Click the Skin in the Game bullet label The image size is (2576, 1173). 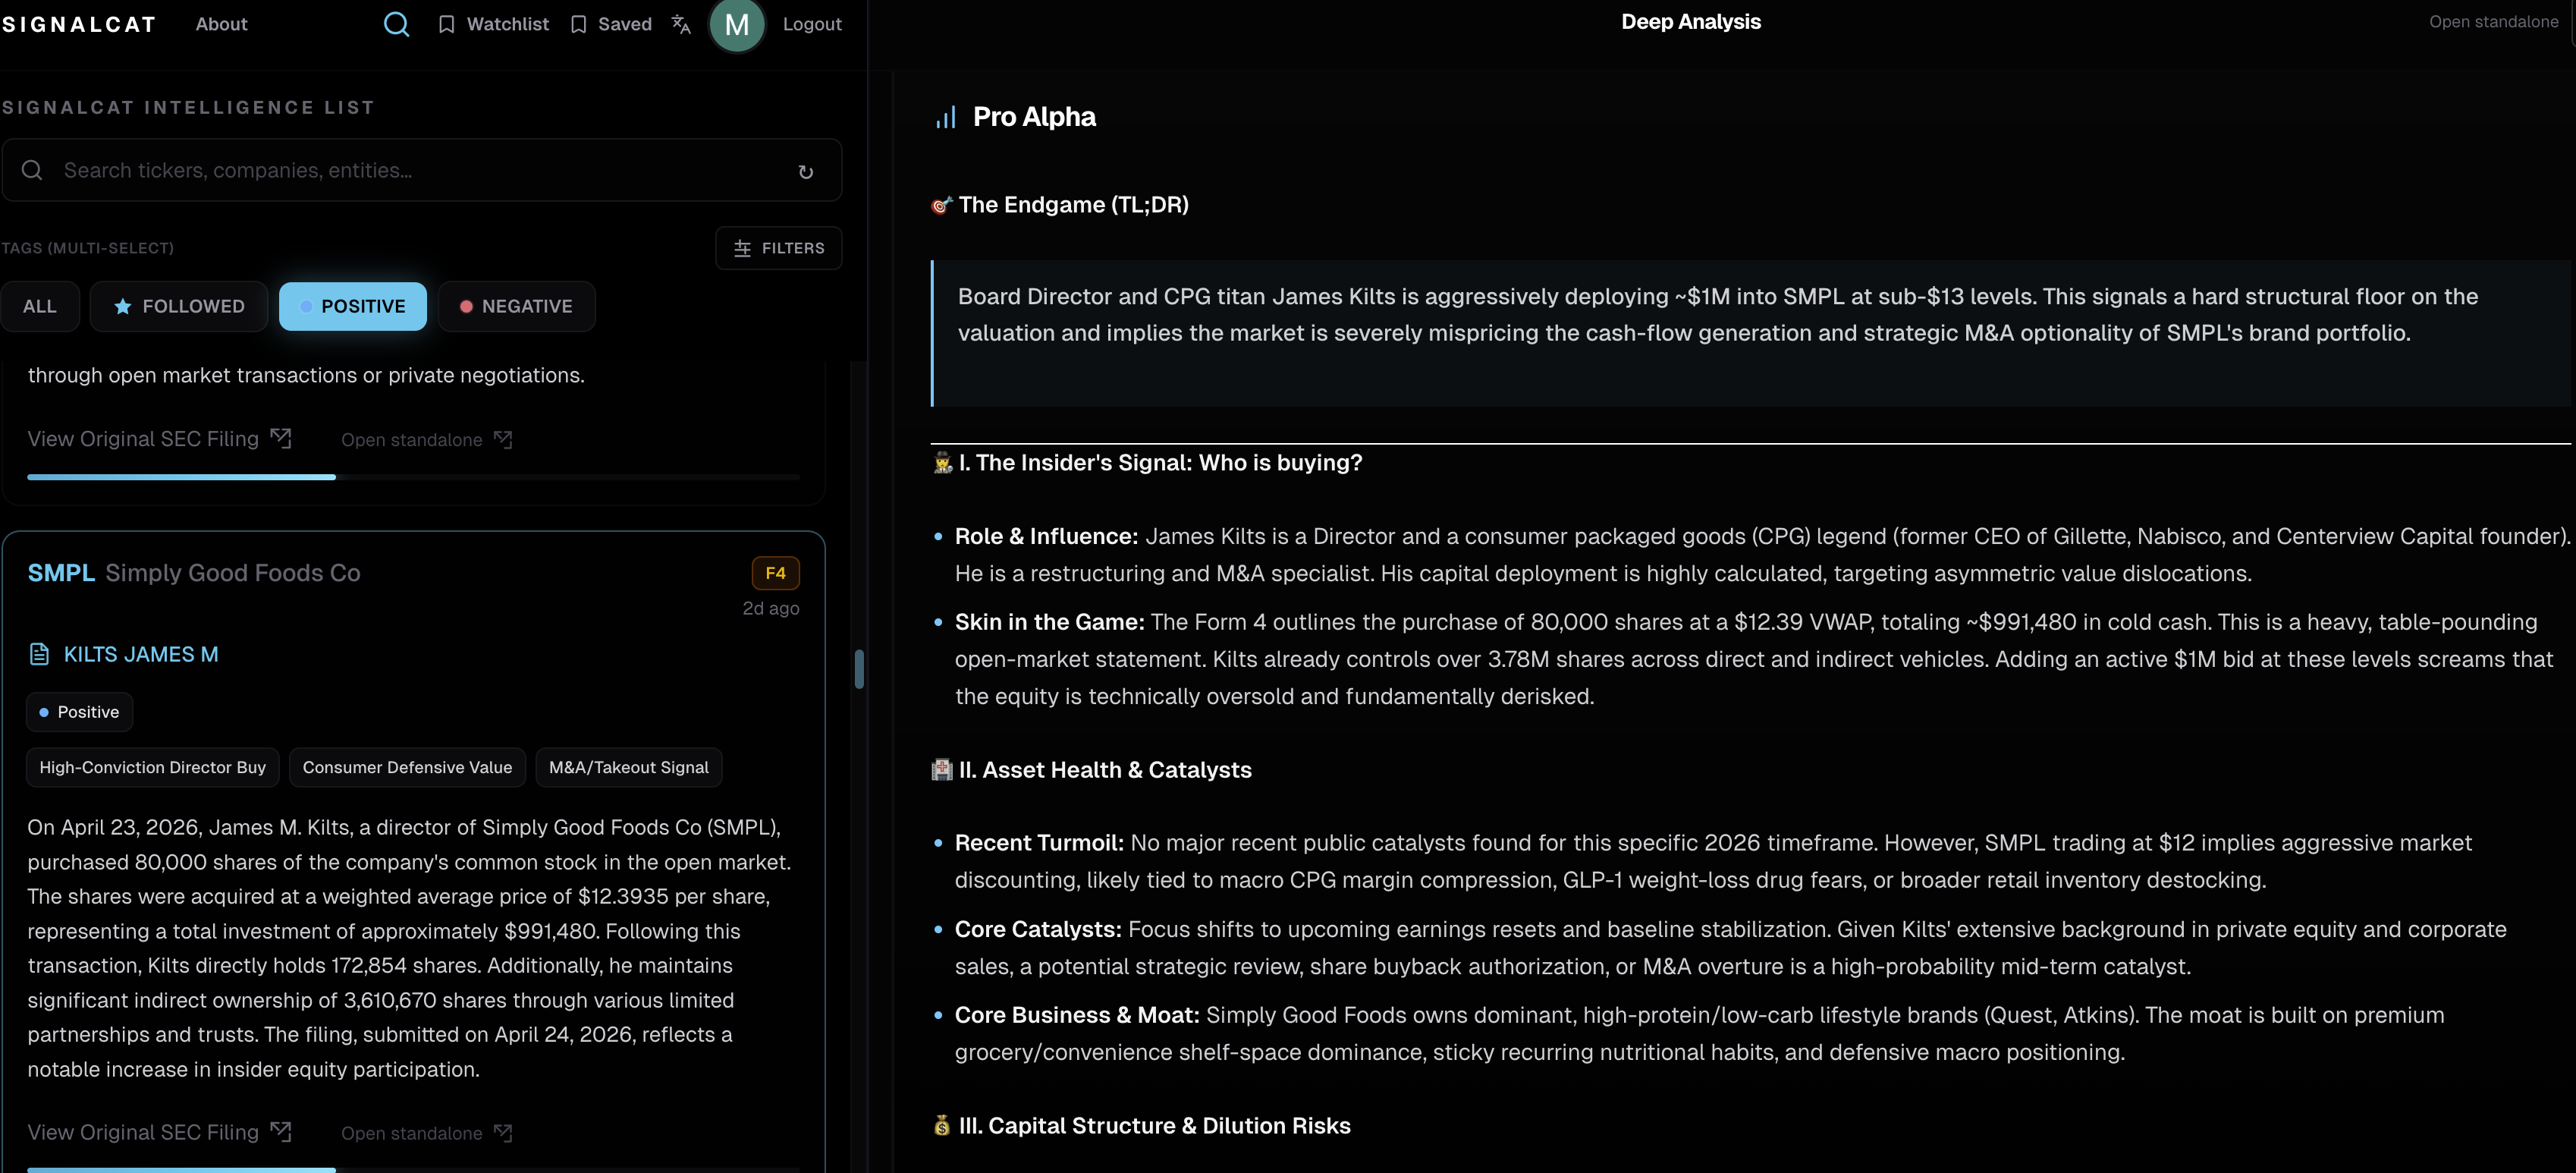(x=1049, y=622)
